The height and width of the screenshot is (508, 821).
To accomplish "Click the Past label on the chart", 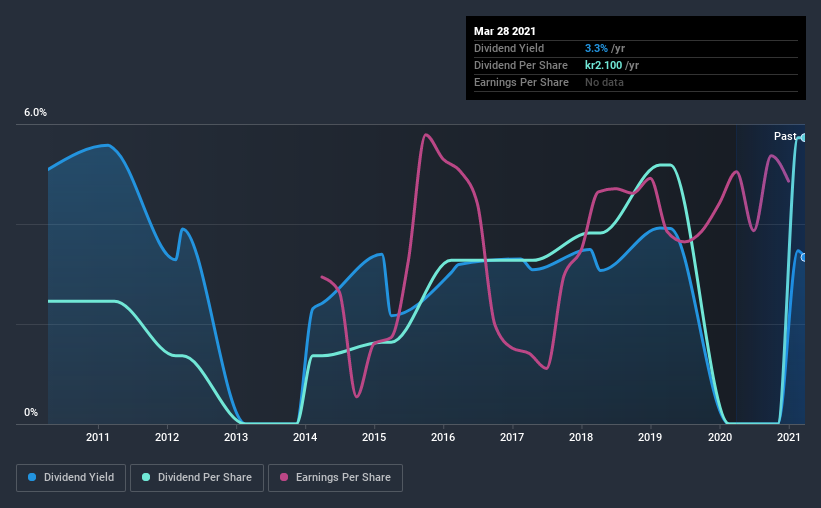I will point(785,137).
